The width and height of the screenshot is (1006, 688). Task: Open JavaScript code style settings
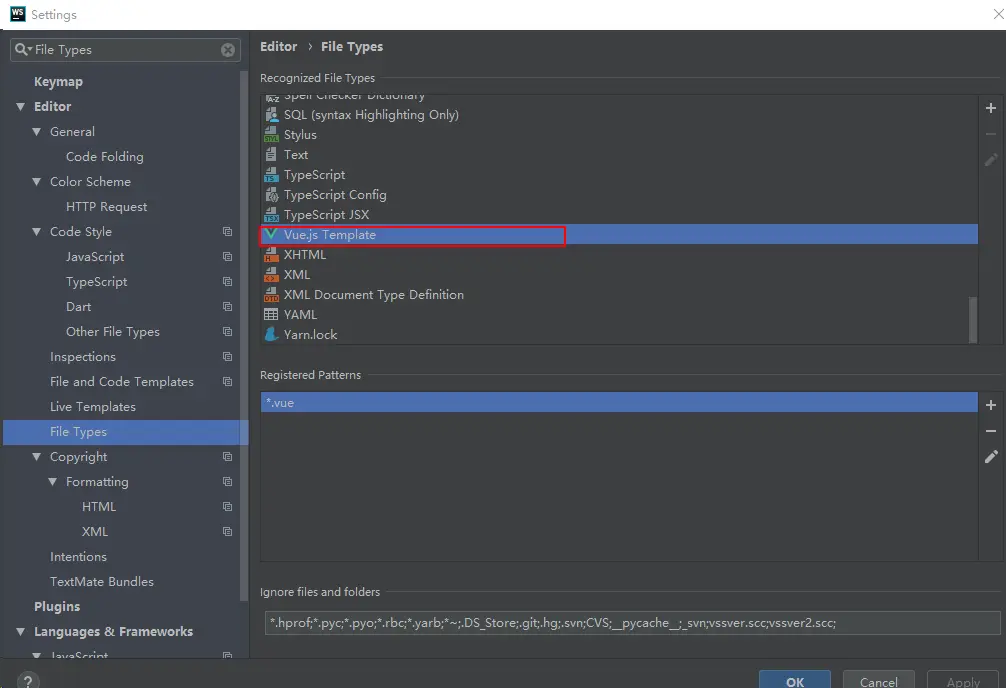pyautogui.click(x=95, y=257)
